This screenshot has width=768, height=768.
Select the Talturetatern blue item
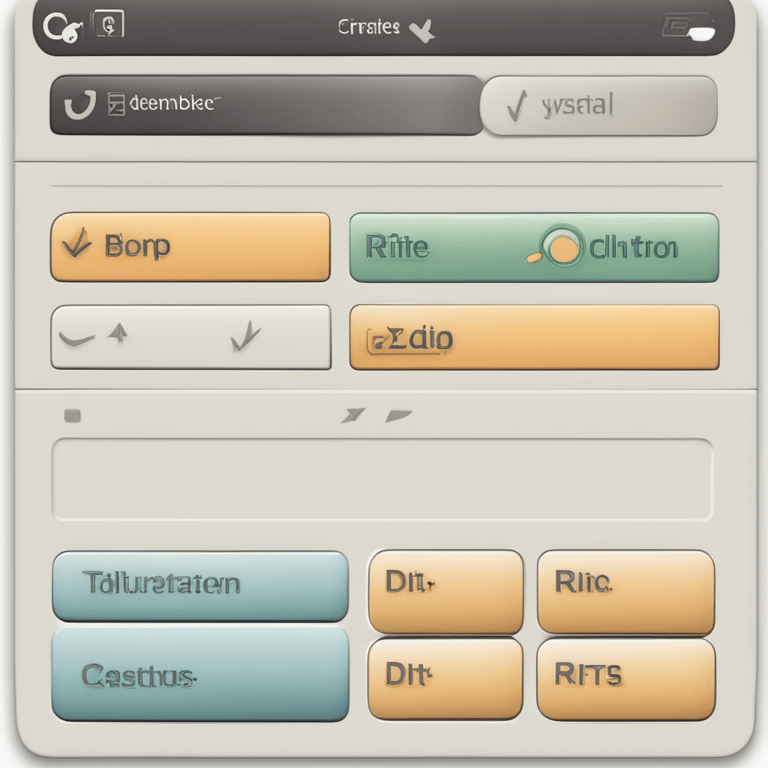[200, 586]
